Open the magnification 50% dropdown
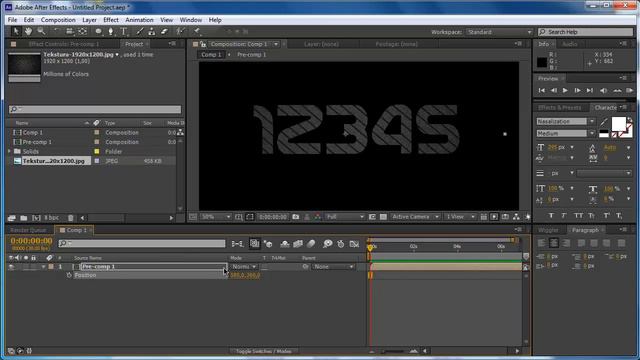 [x=216, y=217]
